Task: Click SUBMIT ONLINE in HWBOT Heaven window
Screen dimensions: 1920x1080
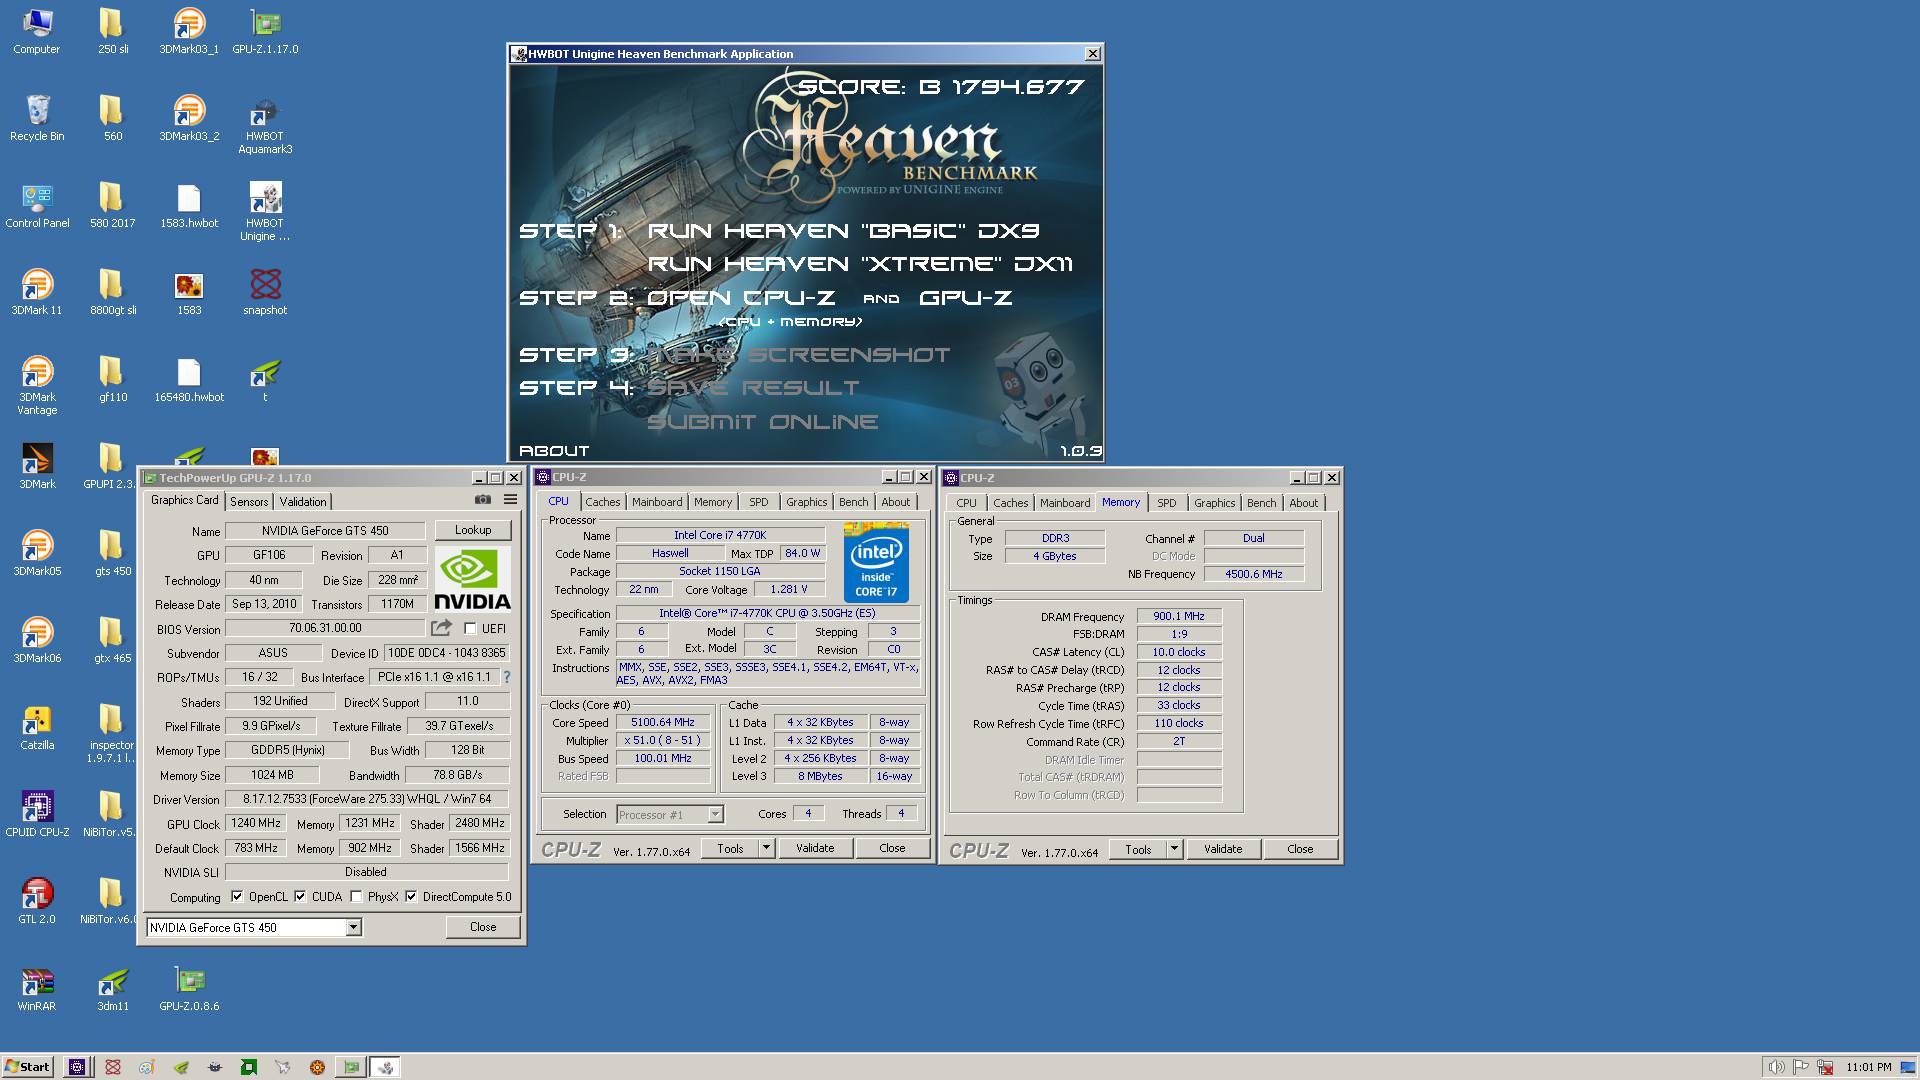Action: point(763,422)
